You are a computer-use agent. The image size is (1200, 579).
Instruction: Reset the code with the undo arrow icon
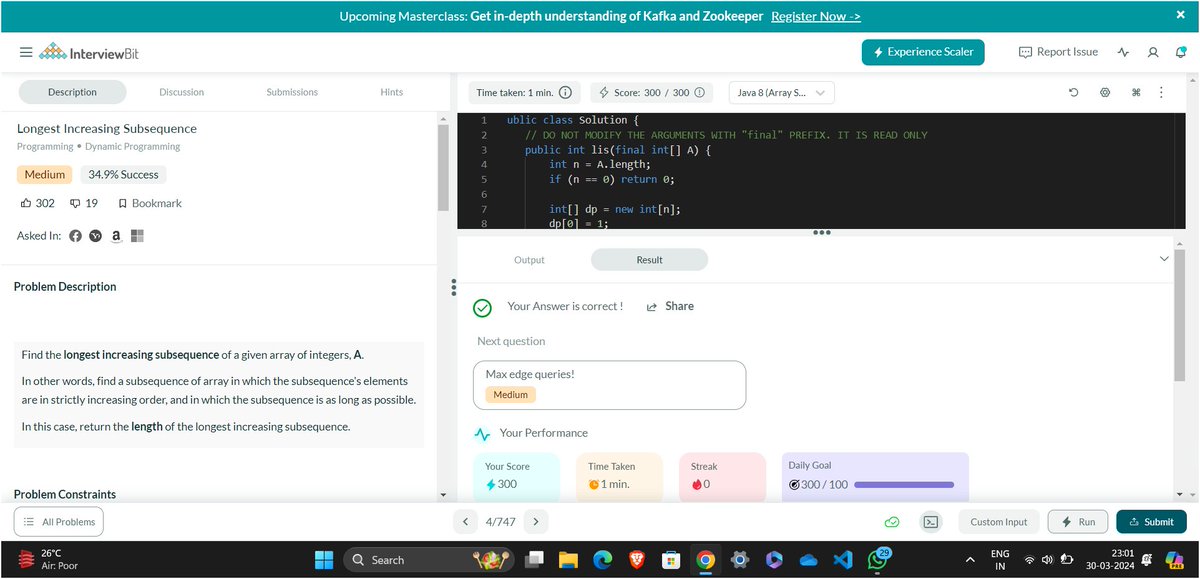[x=1074, y=93]
